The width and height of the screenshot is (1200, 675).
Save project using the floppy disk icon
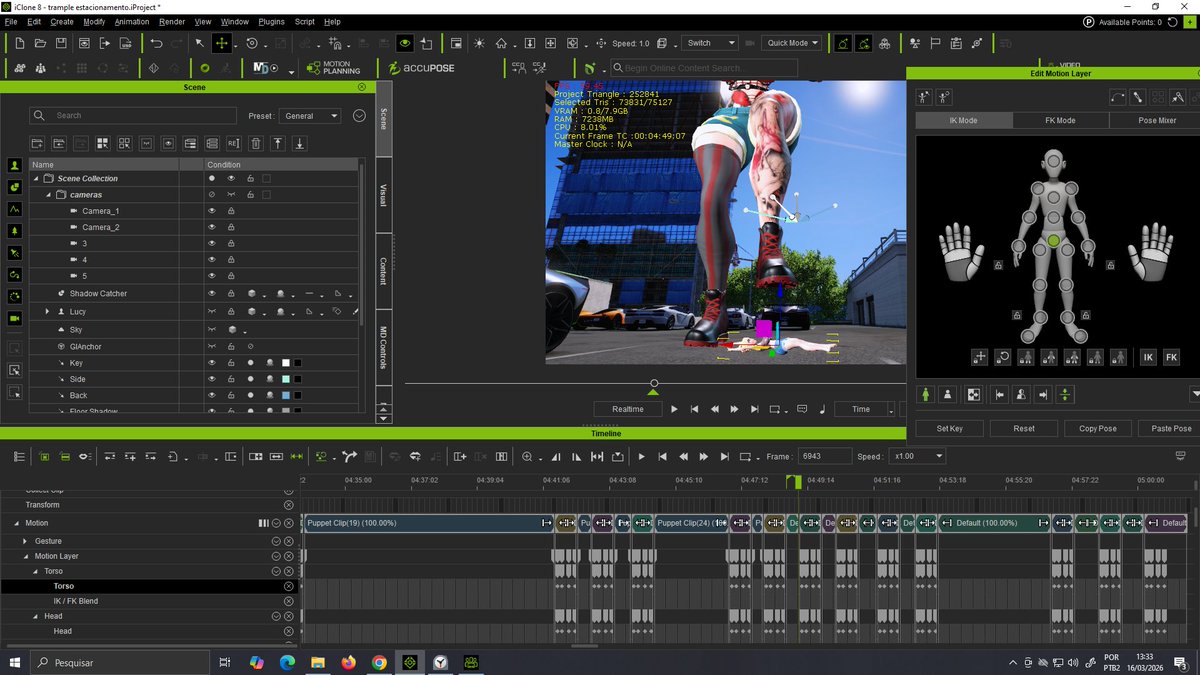(61, 43)
